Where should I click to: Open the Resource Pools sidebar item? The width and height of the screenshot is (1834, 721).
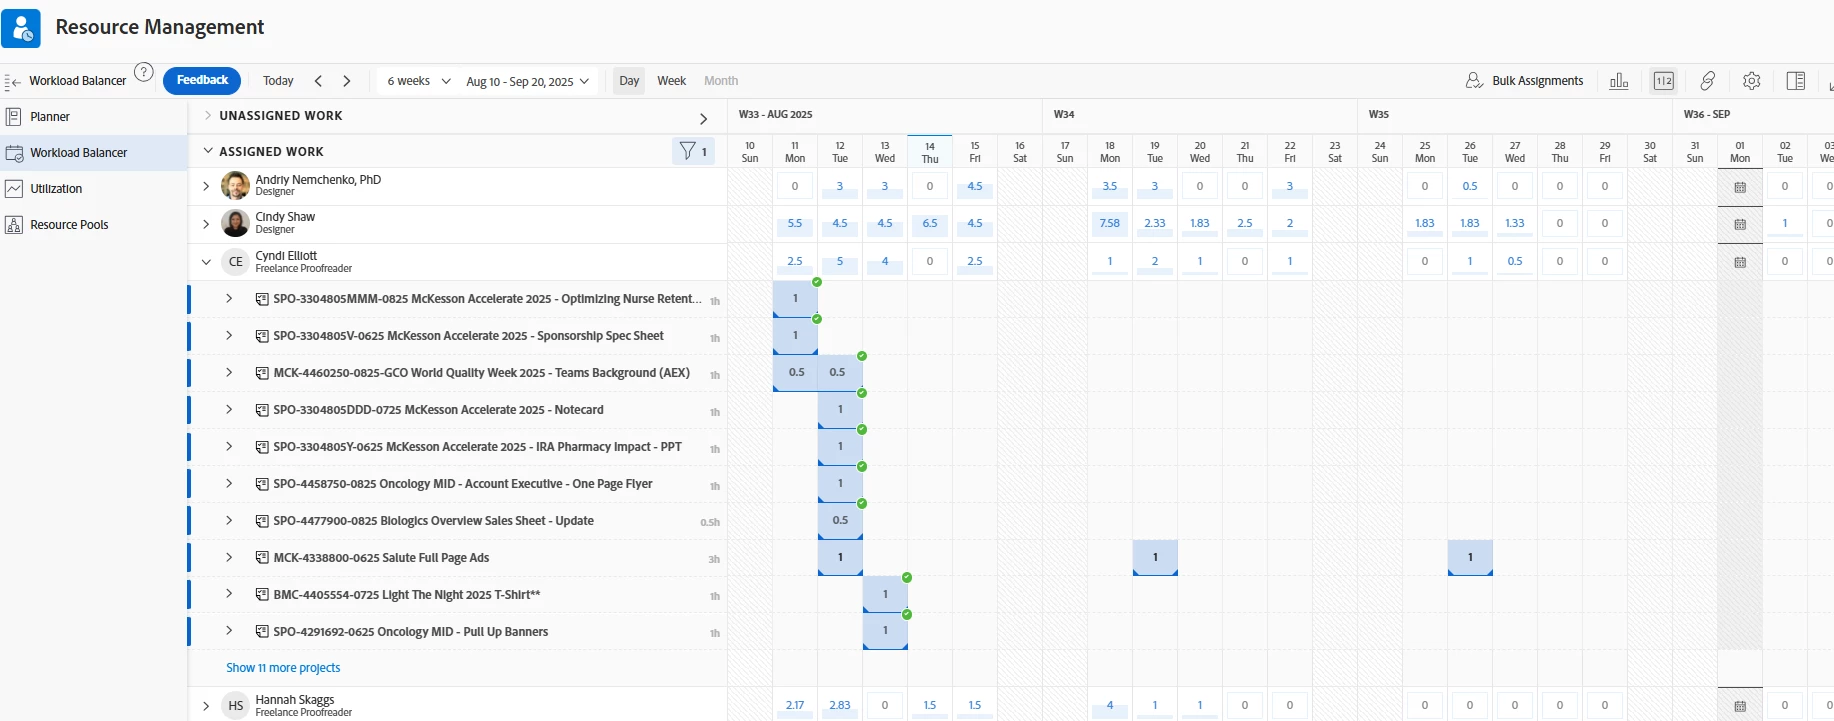point(69,225)
